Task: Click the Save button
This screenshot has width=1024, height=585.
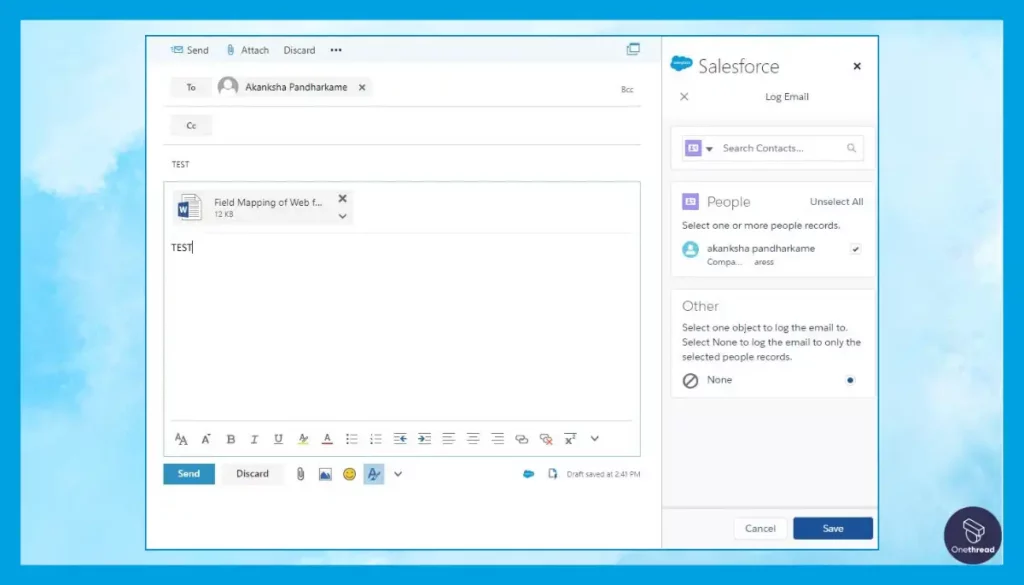Action: click(833, 529)
